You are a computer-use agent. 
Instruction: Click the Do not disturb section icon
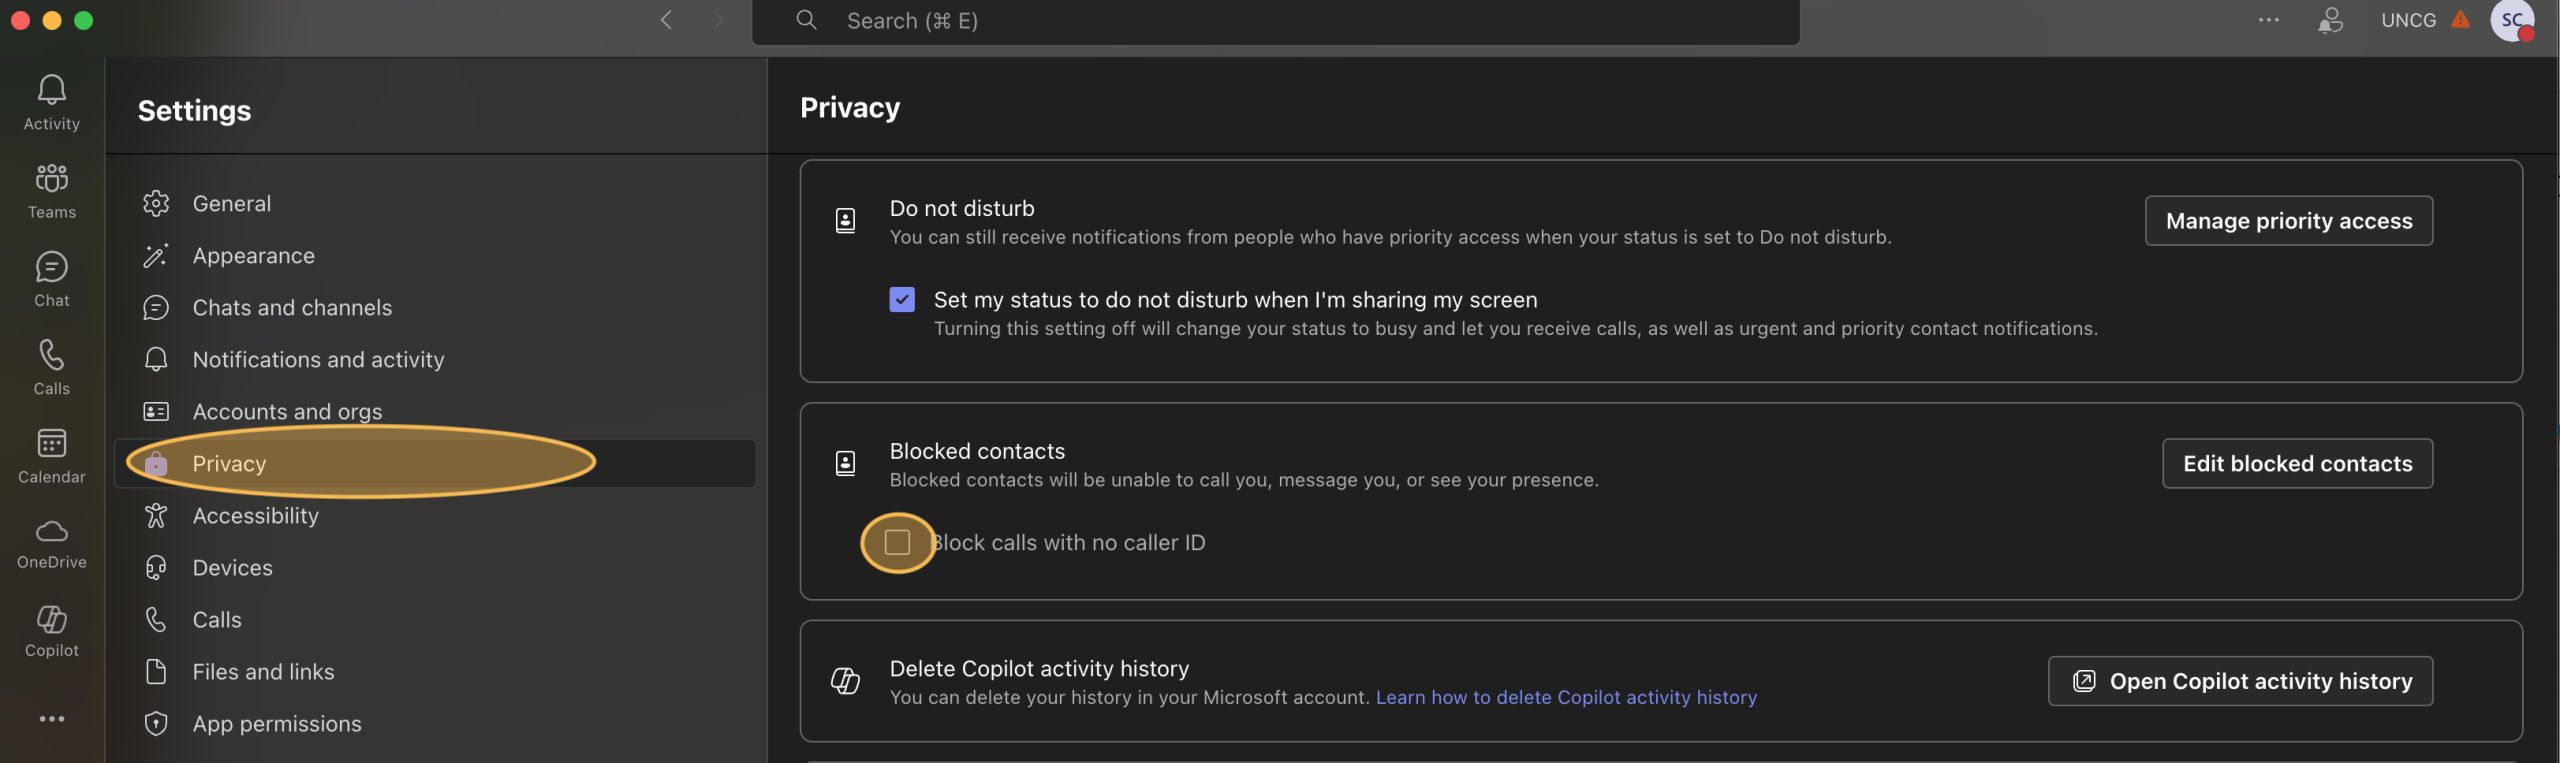[845, 220]
